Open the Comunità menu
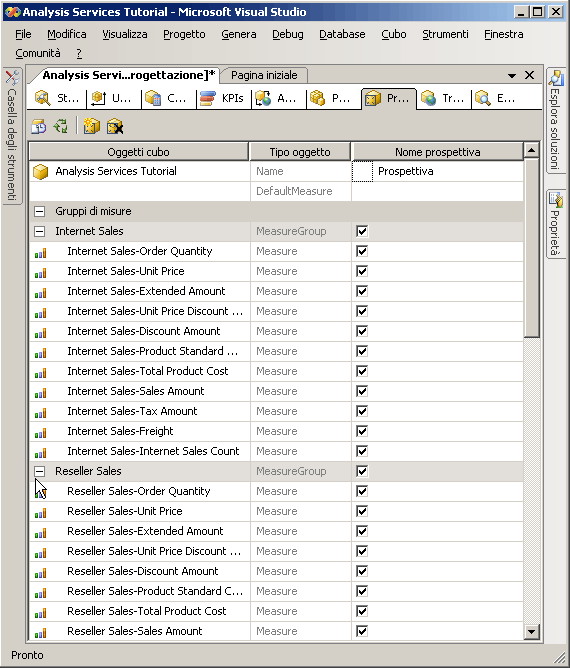The image size is (570, 668). [38, 54]
